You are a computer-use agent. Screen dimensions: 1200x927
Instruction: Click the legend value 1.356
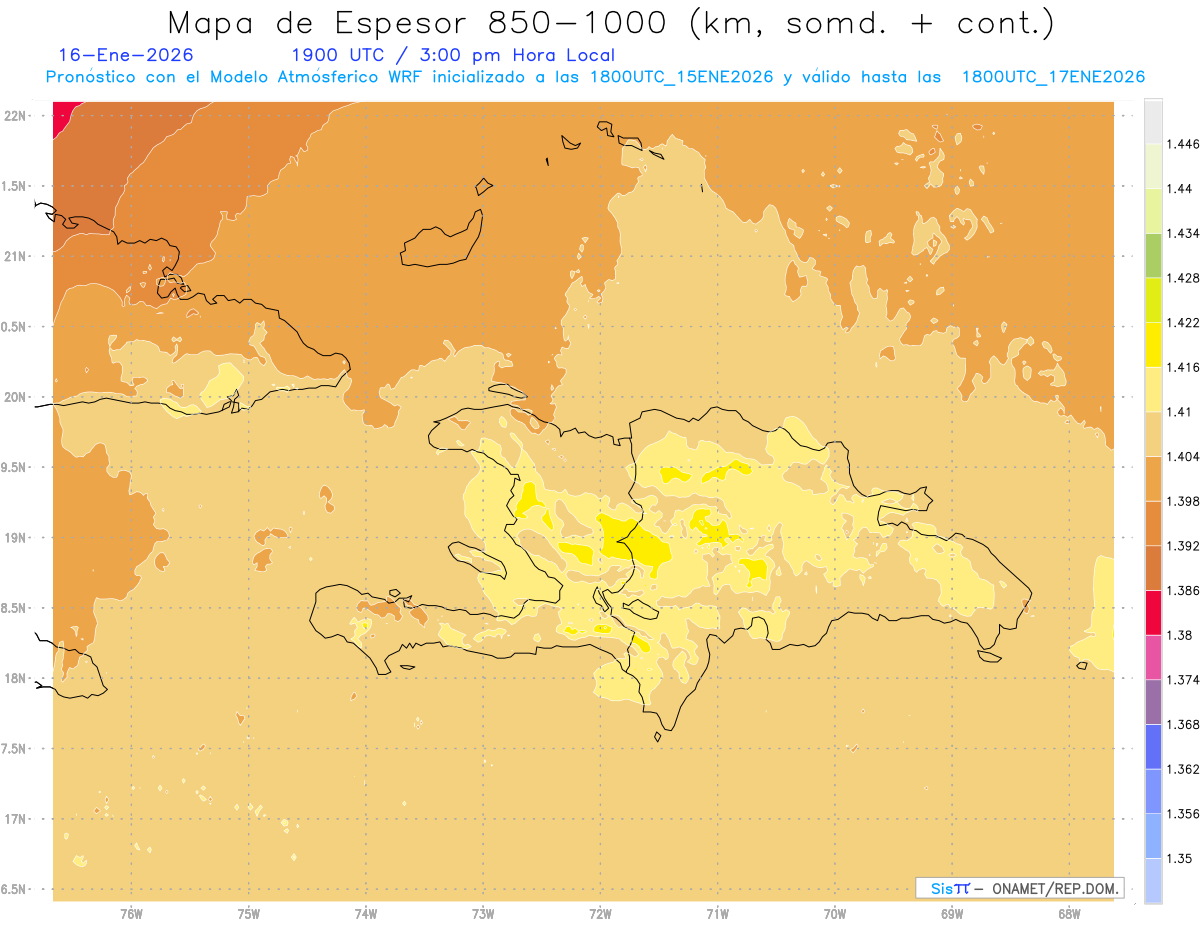pos(1182,814)
